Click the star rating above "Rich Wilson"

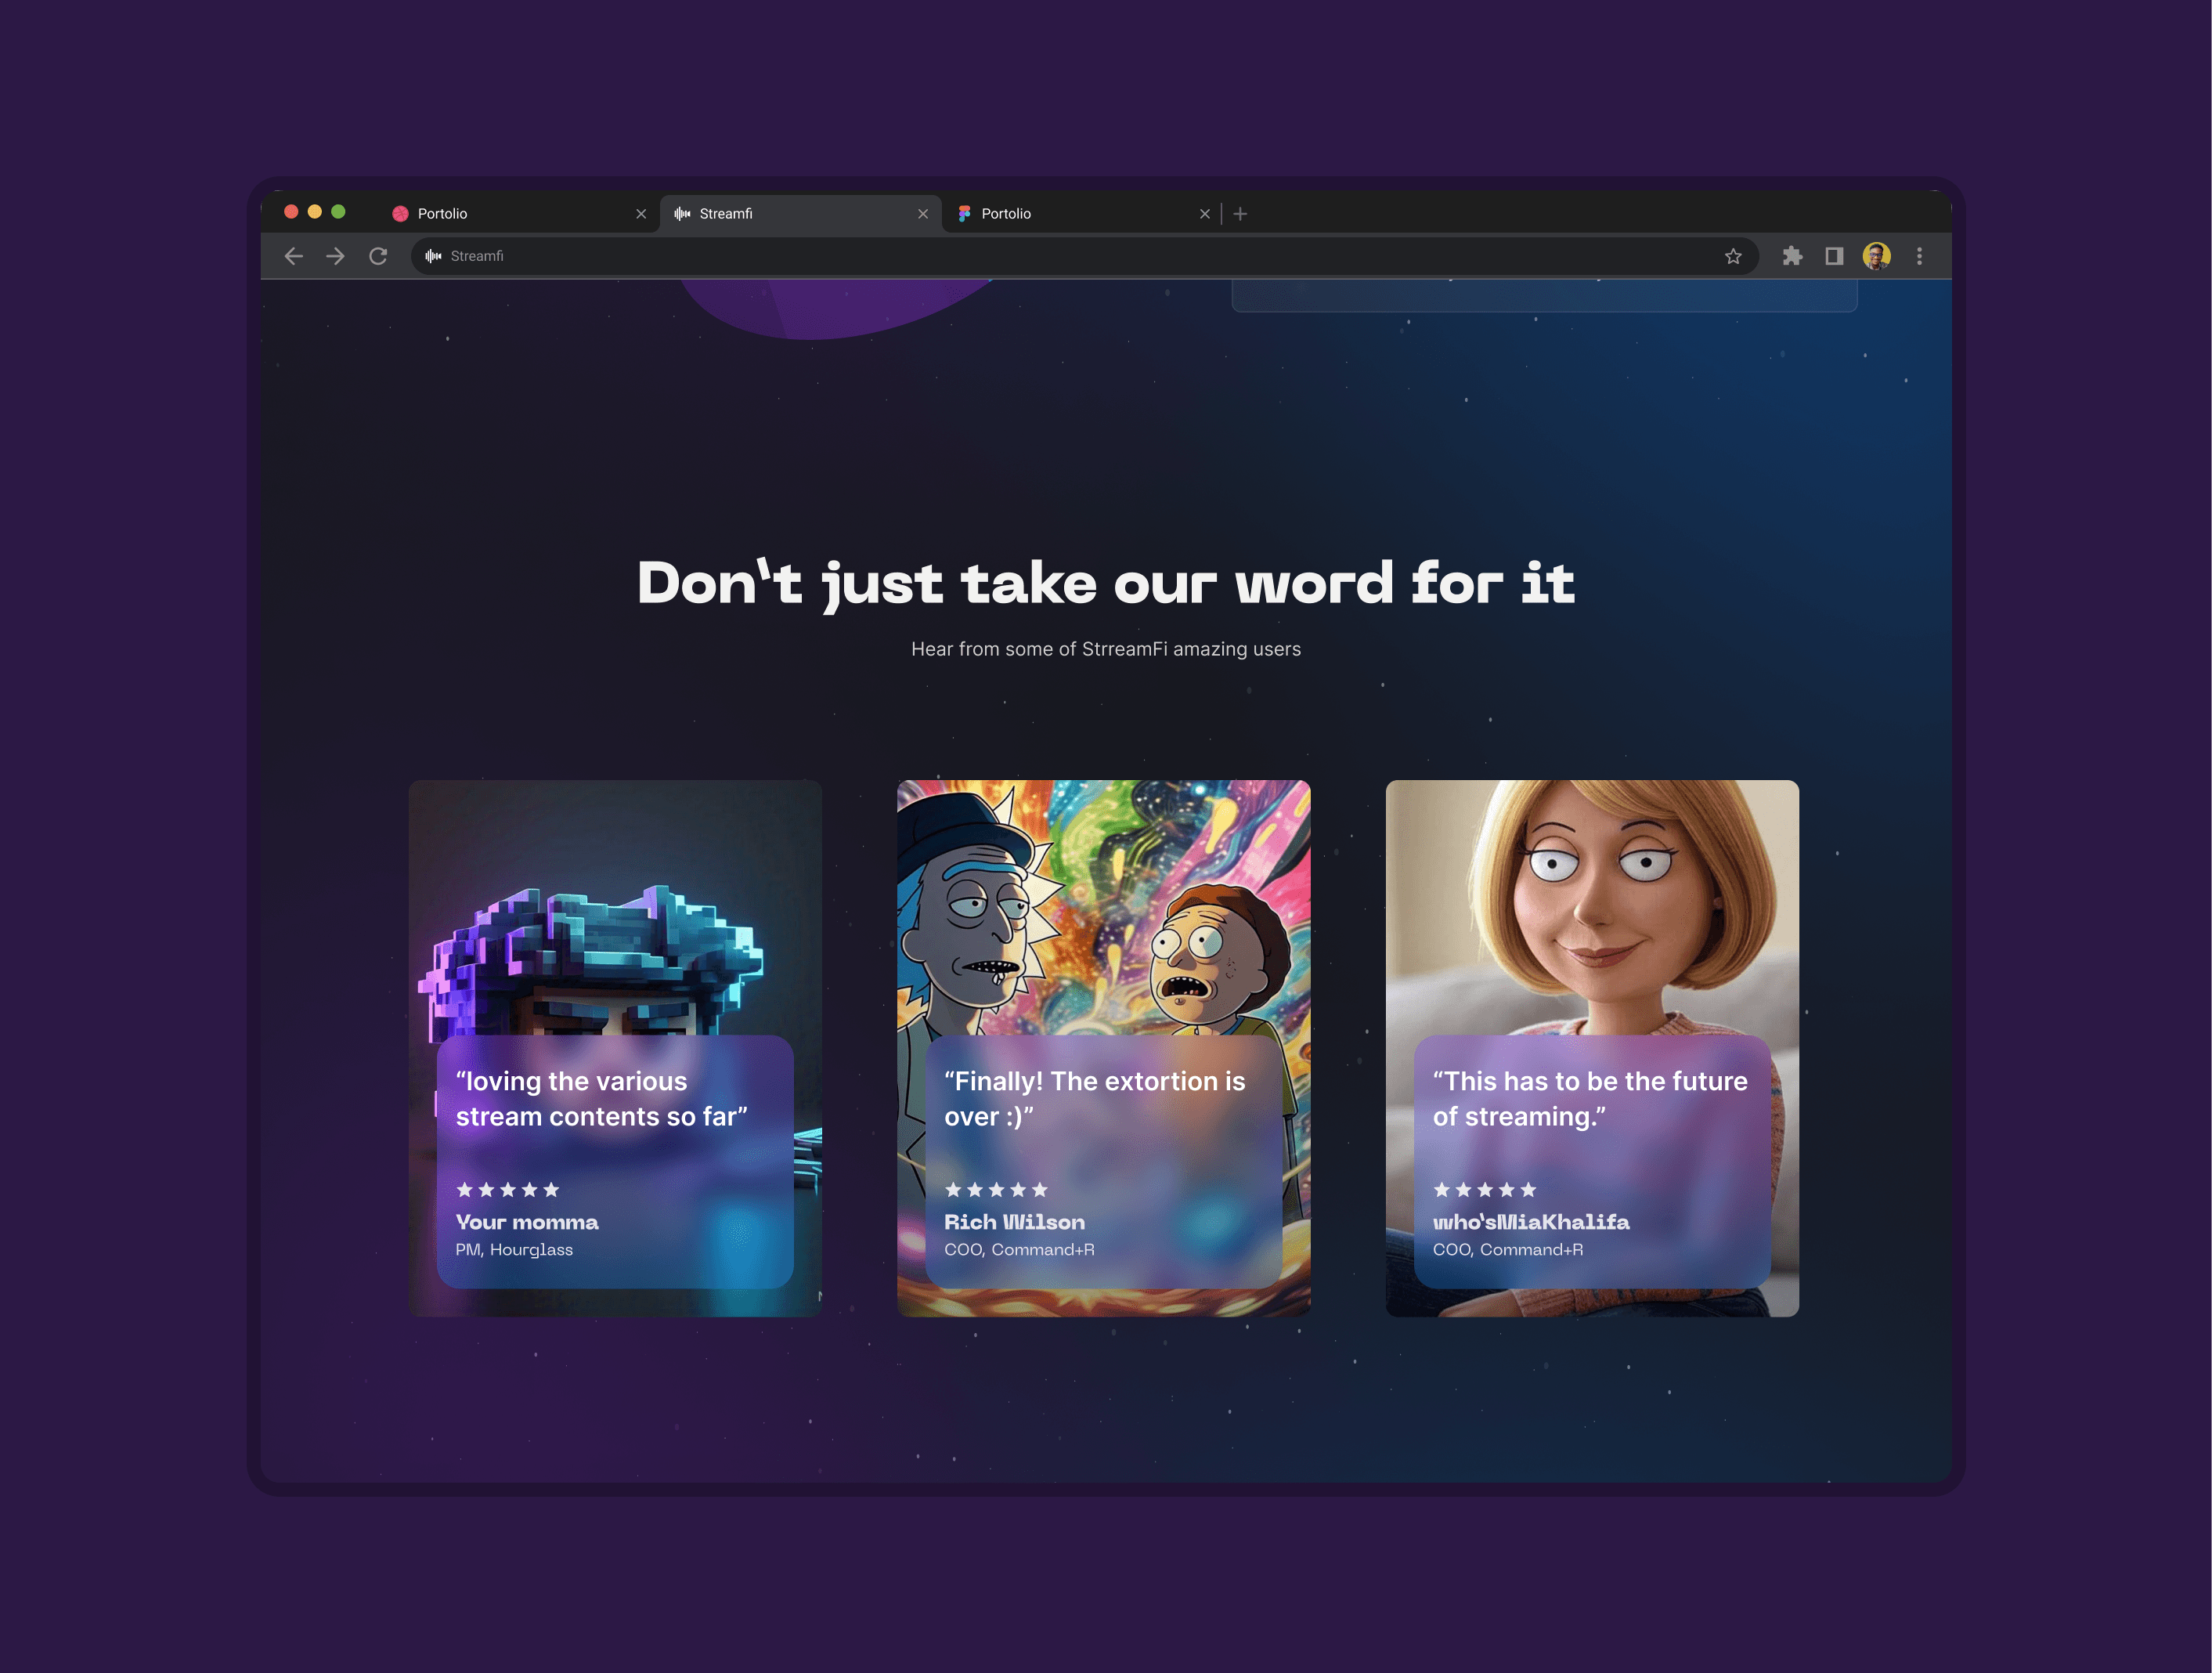point(996,1190)
